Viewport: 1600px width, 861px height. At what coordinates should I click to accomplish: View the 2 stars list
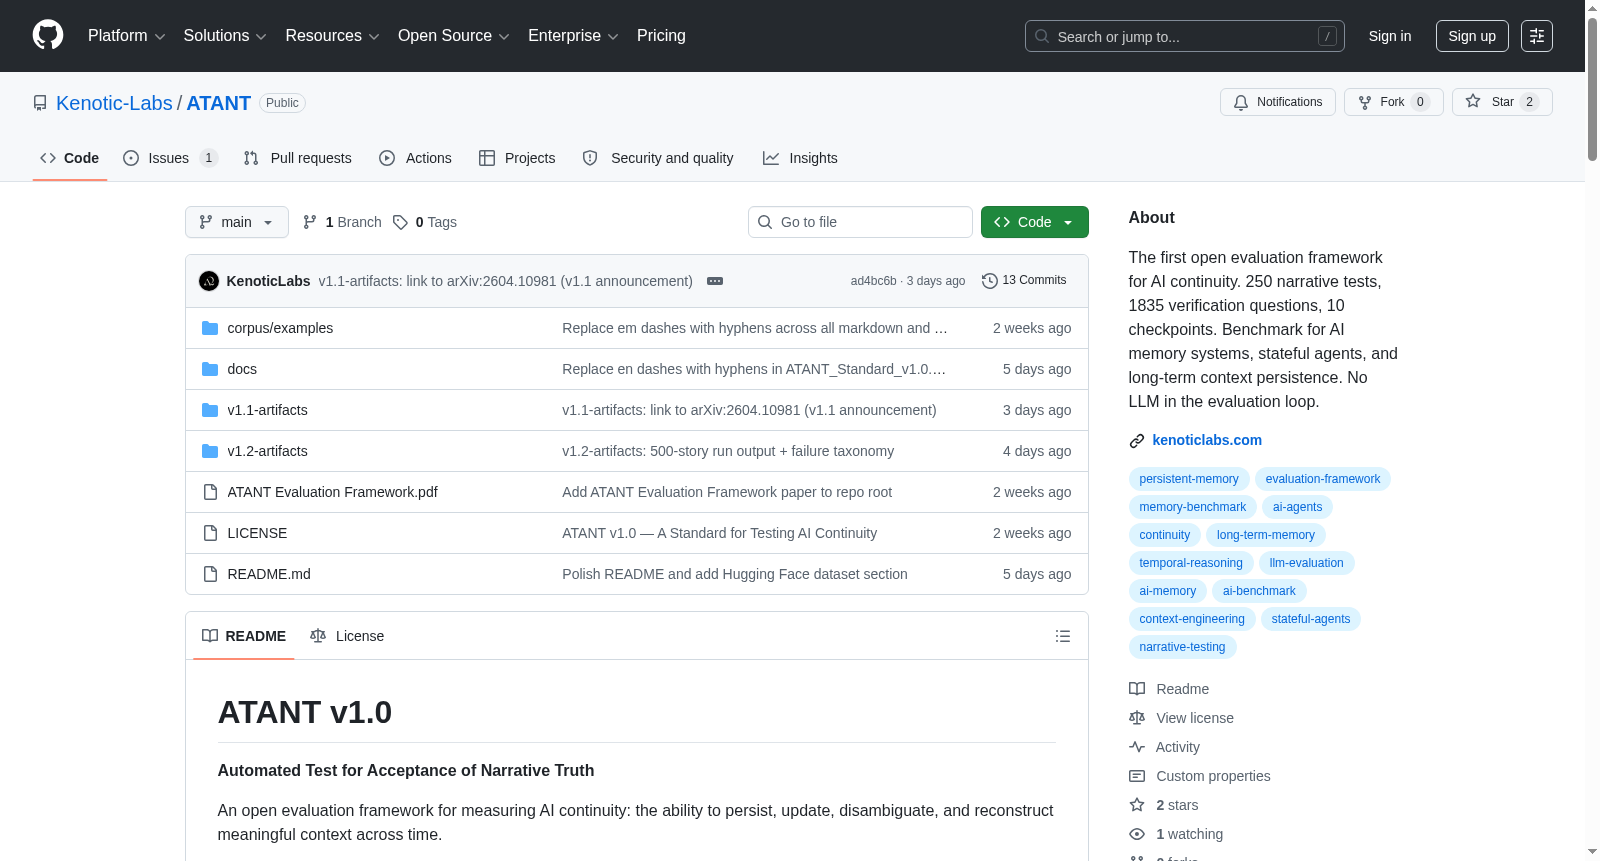coord(1164,805)
